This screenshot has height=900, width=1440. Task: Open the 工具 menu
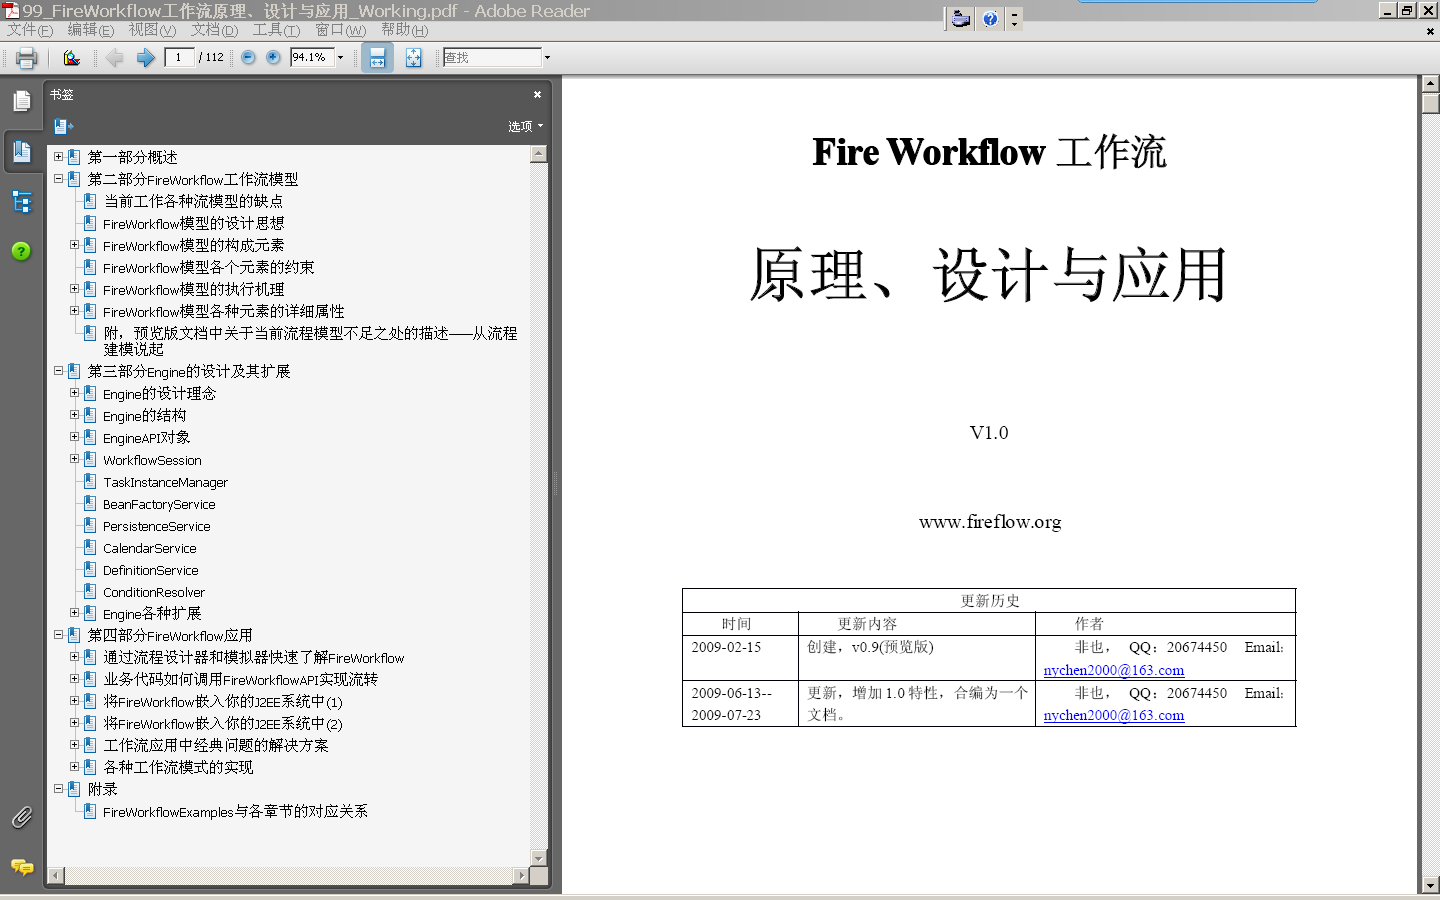[276, 30]
